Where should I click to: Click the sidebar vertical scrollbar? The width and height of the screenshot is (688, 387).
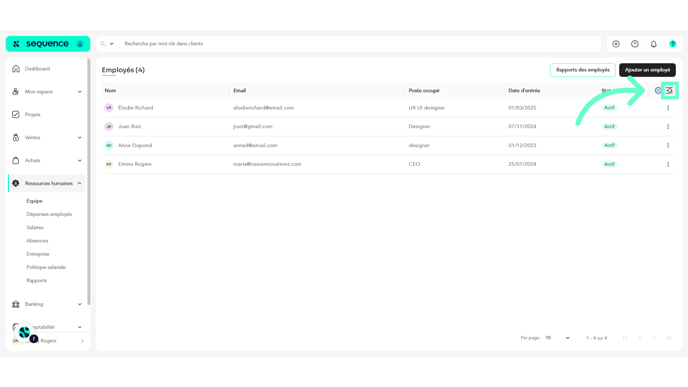(89, 182)
